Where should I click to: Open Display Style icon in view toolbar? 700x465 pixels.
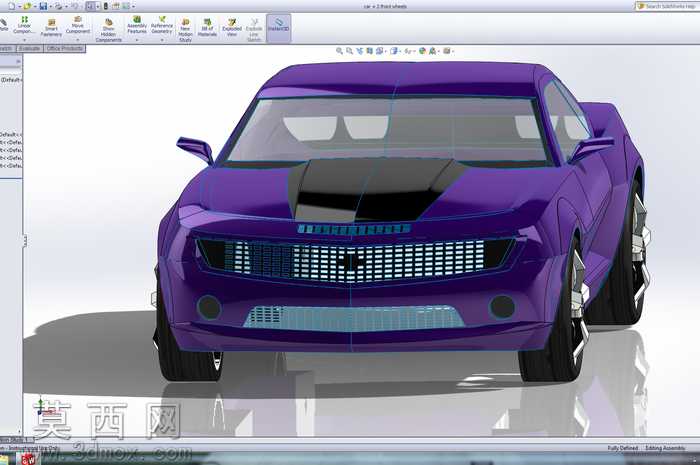point(394,51)
